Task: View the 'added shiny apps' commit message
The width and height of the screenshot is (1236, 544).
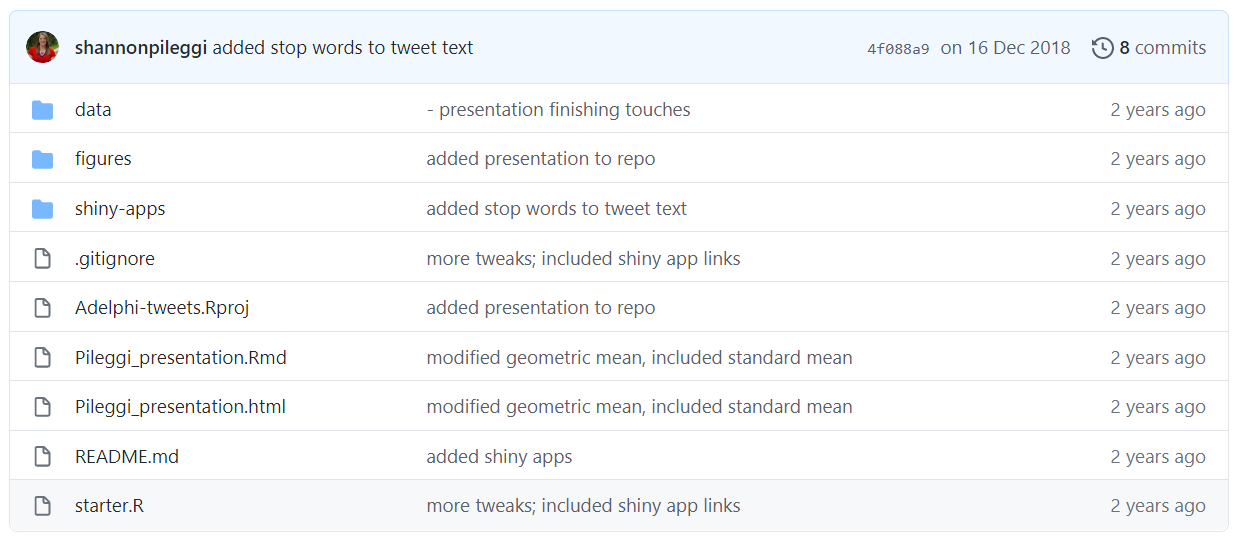Action: point(499,457)
